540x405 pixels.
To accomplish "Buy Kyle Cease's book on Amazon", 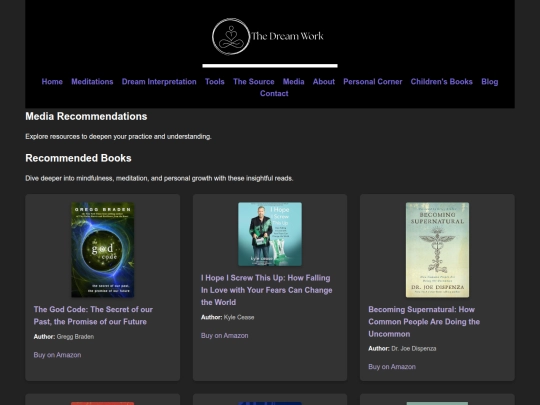I will [225, 335].
